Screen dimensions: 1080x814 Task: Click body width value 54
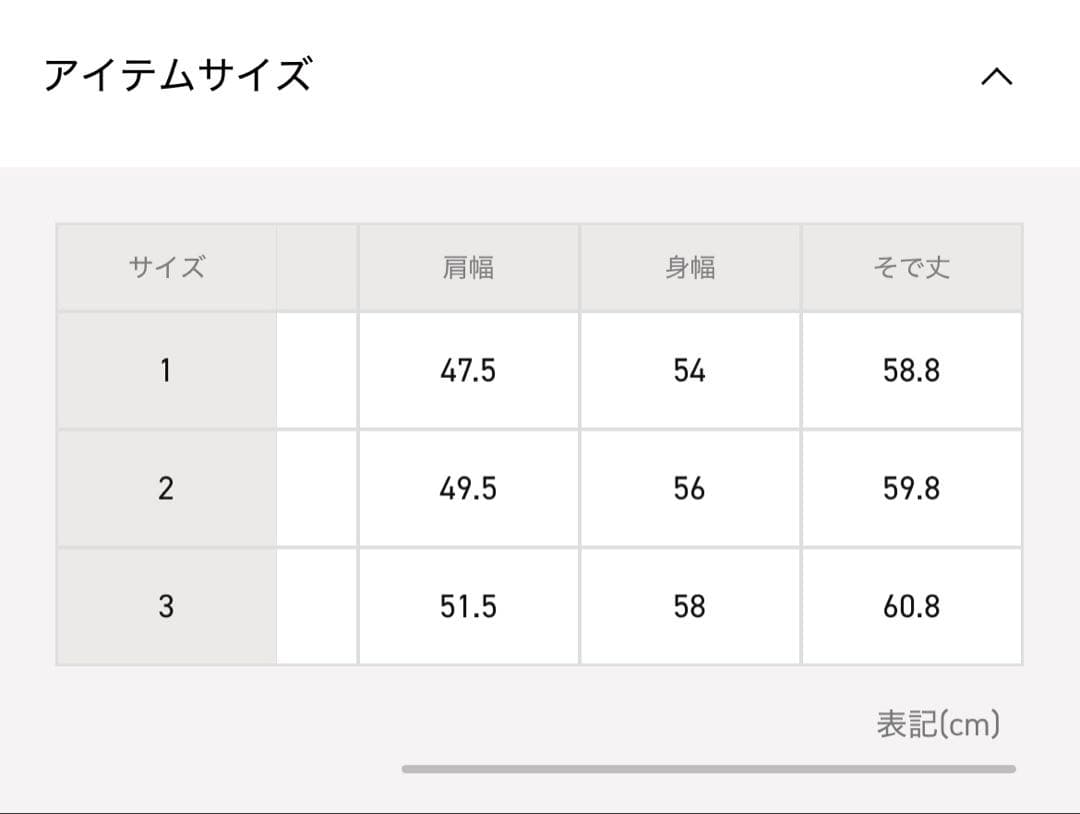click(x=690, y=371)
